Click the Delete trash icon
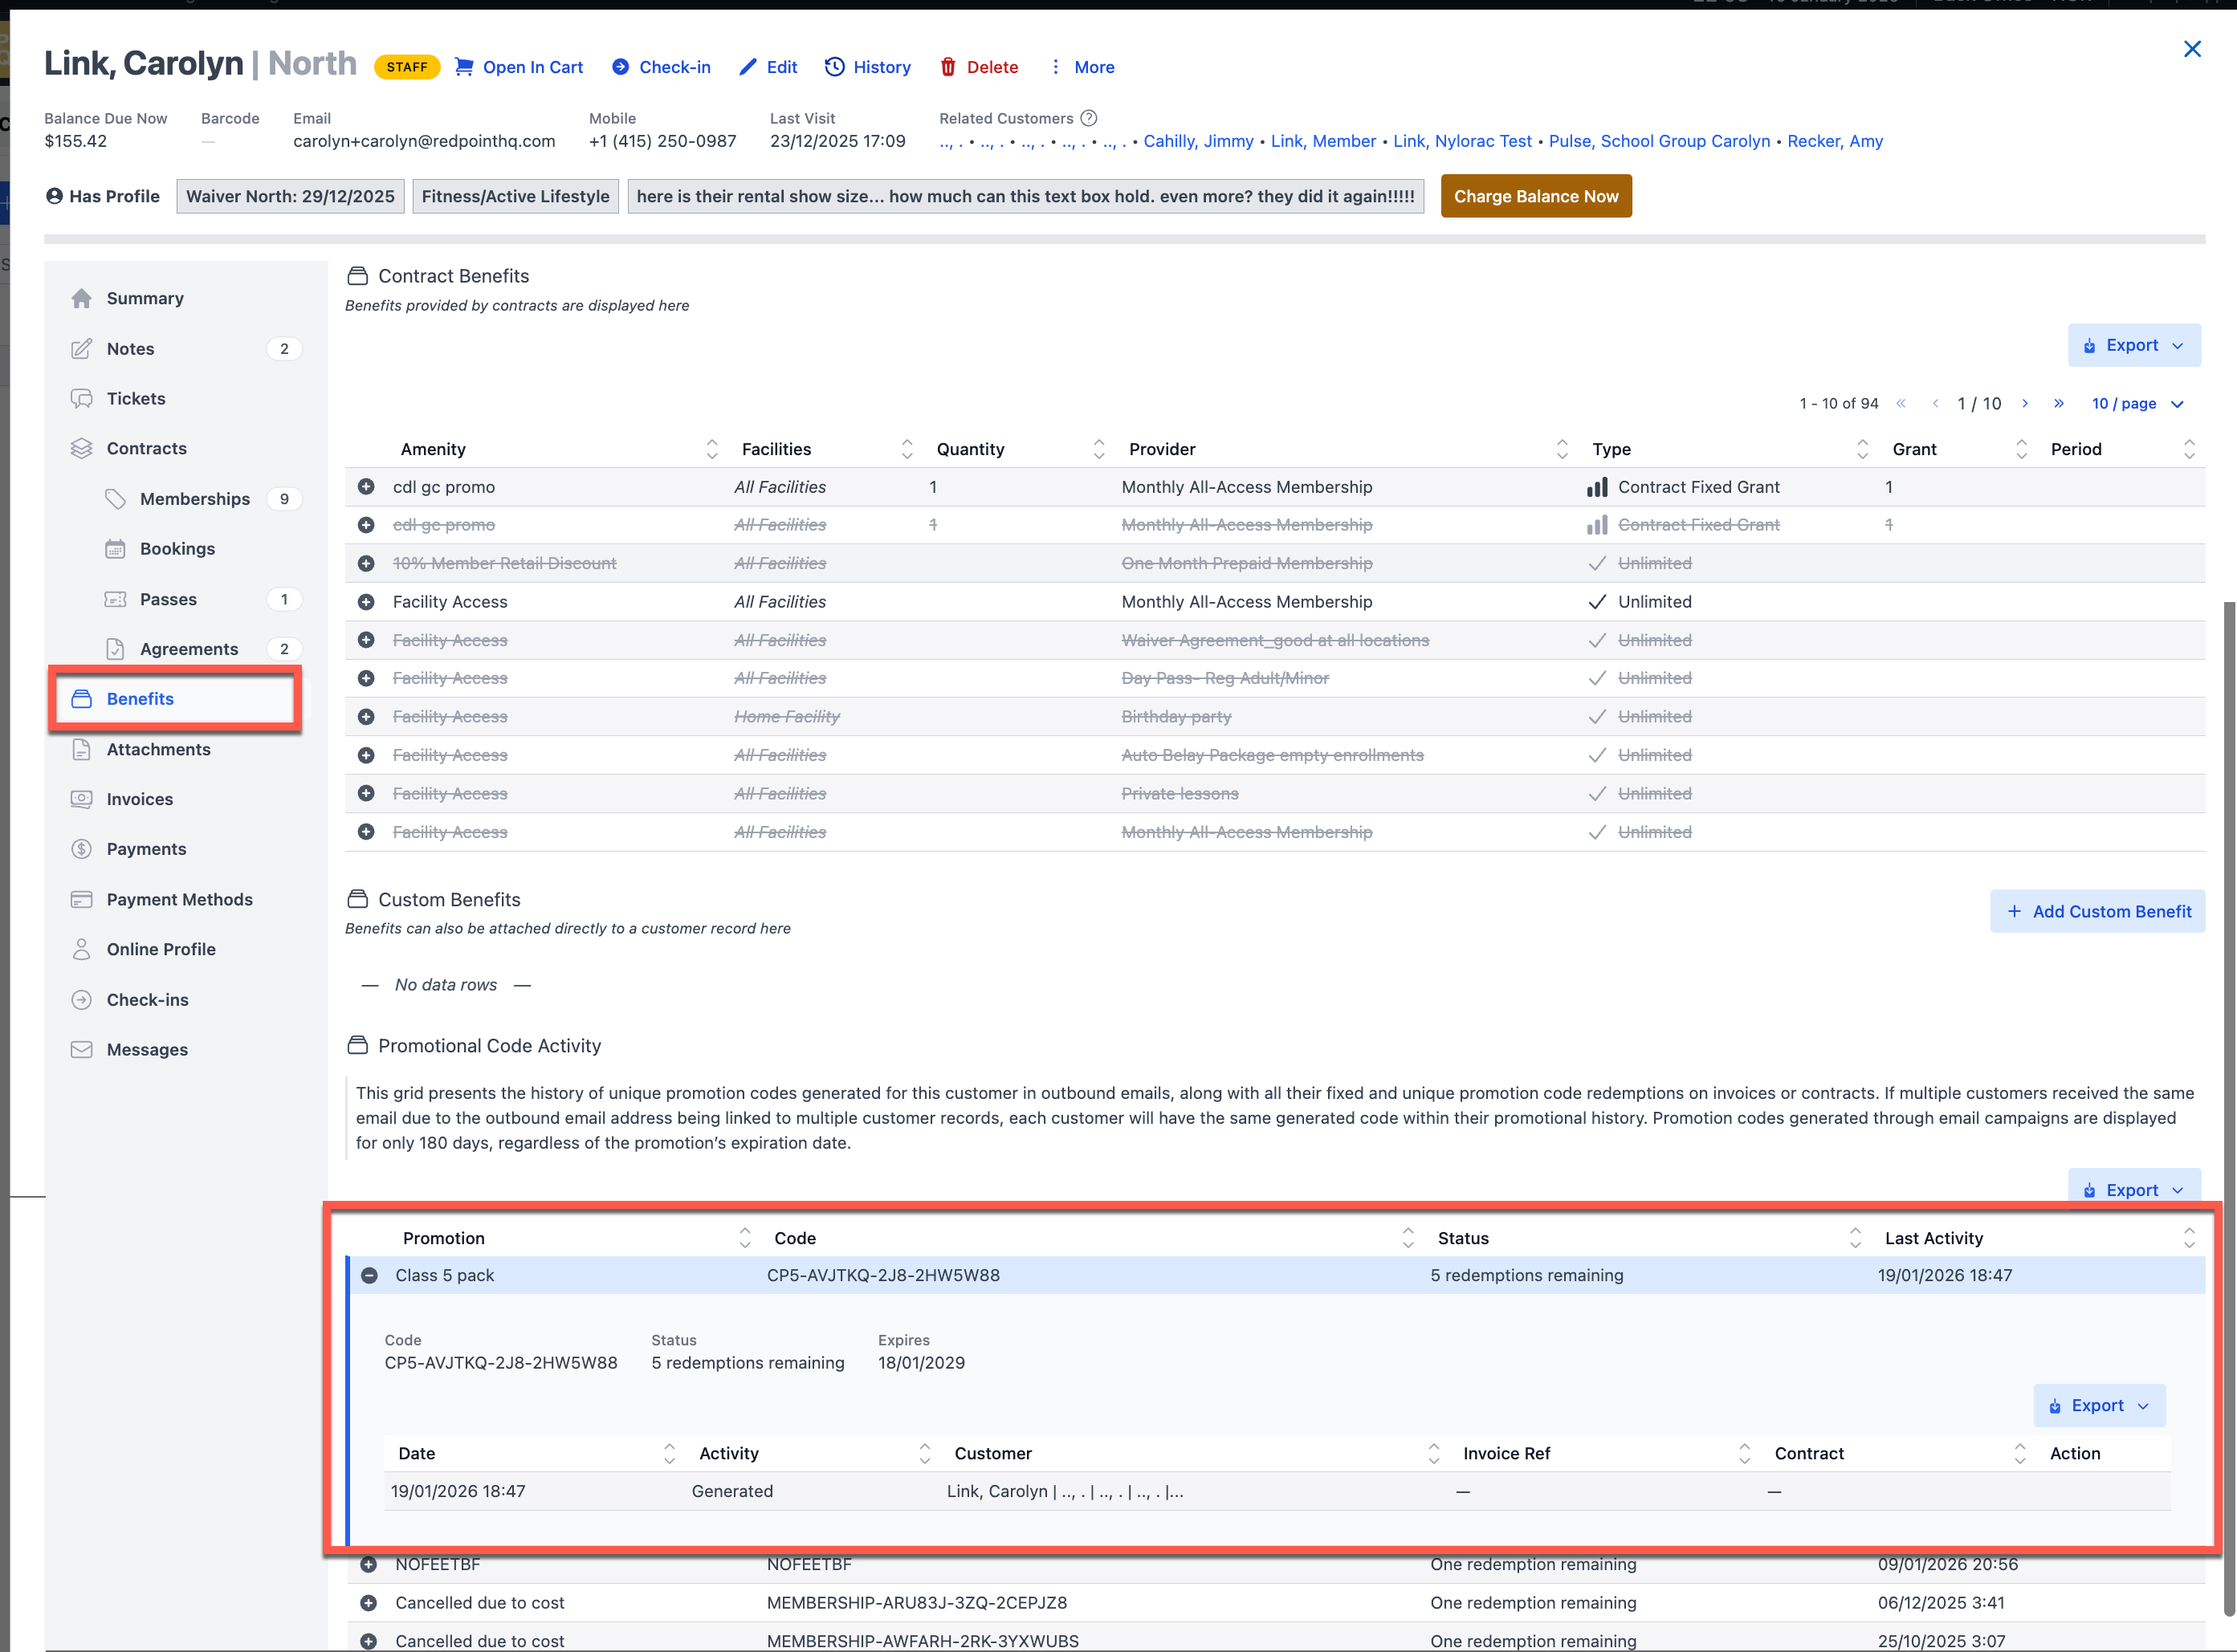The image size is (2237, 1652). pos(948,67)
